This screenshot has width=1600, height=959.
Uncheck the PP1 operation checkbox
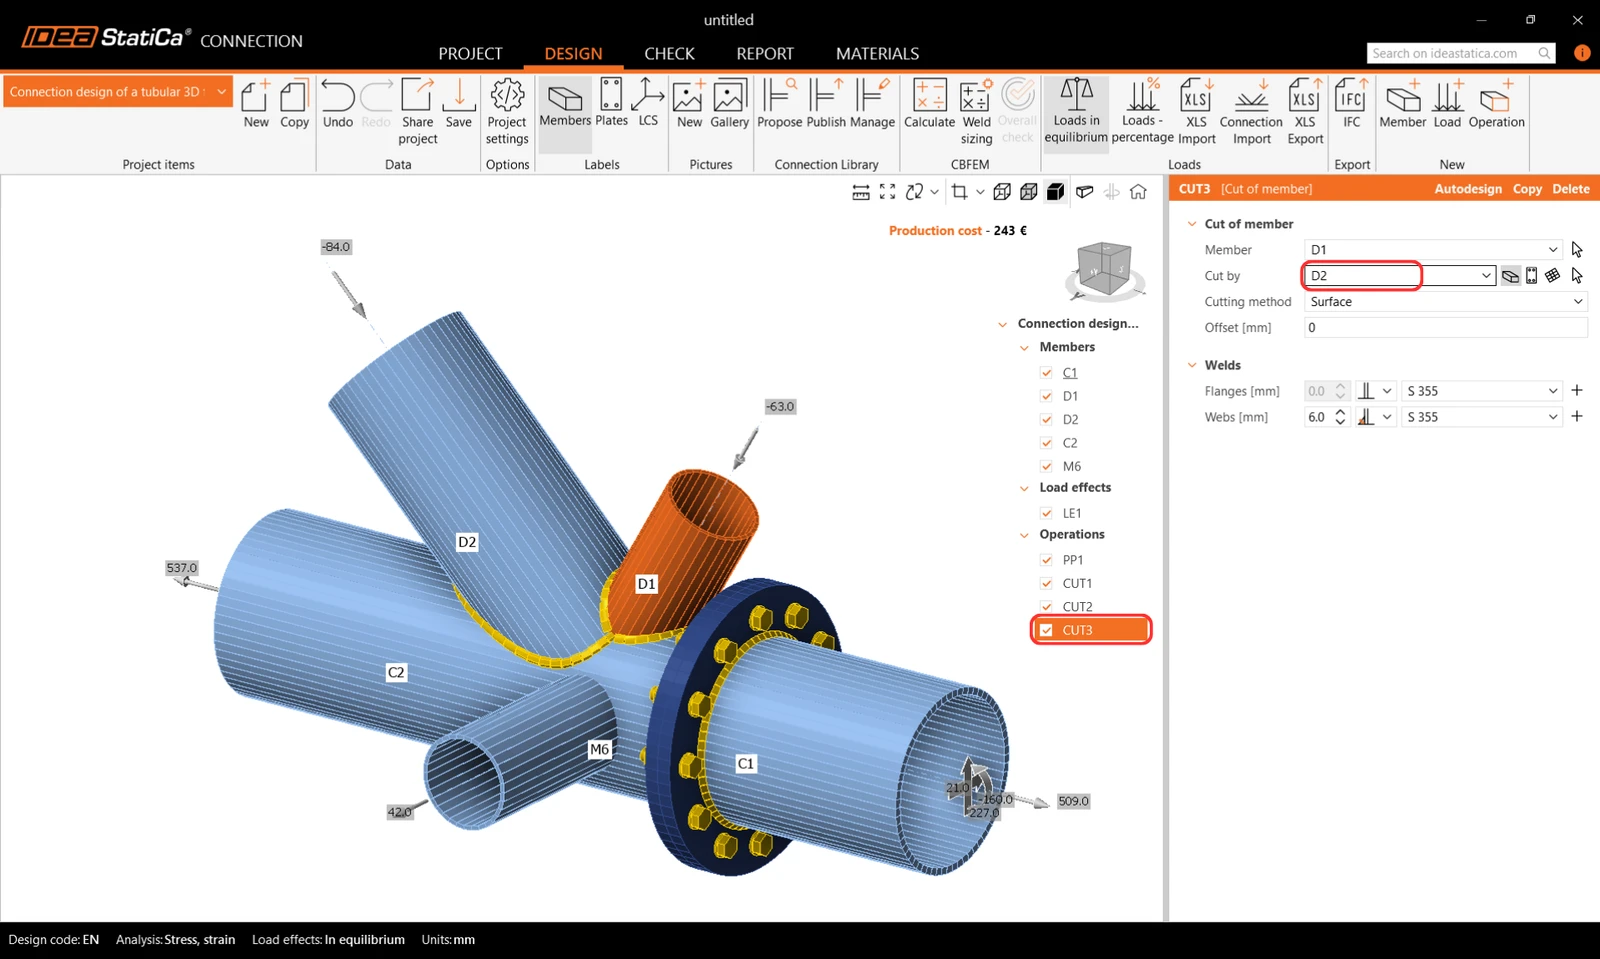(1046, 560)
